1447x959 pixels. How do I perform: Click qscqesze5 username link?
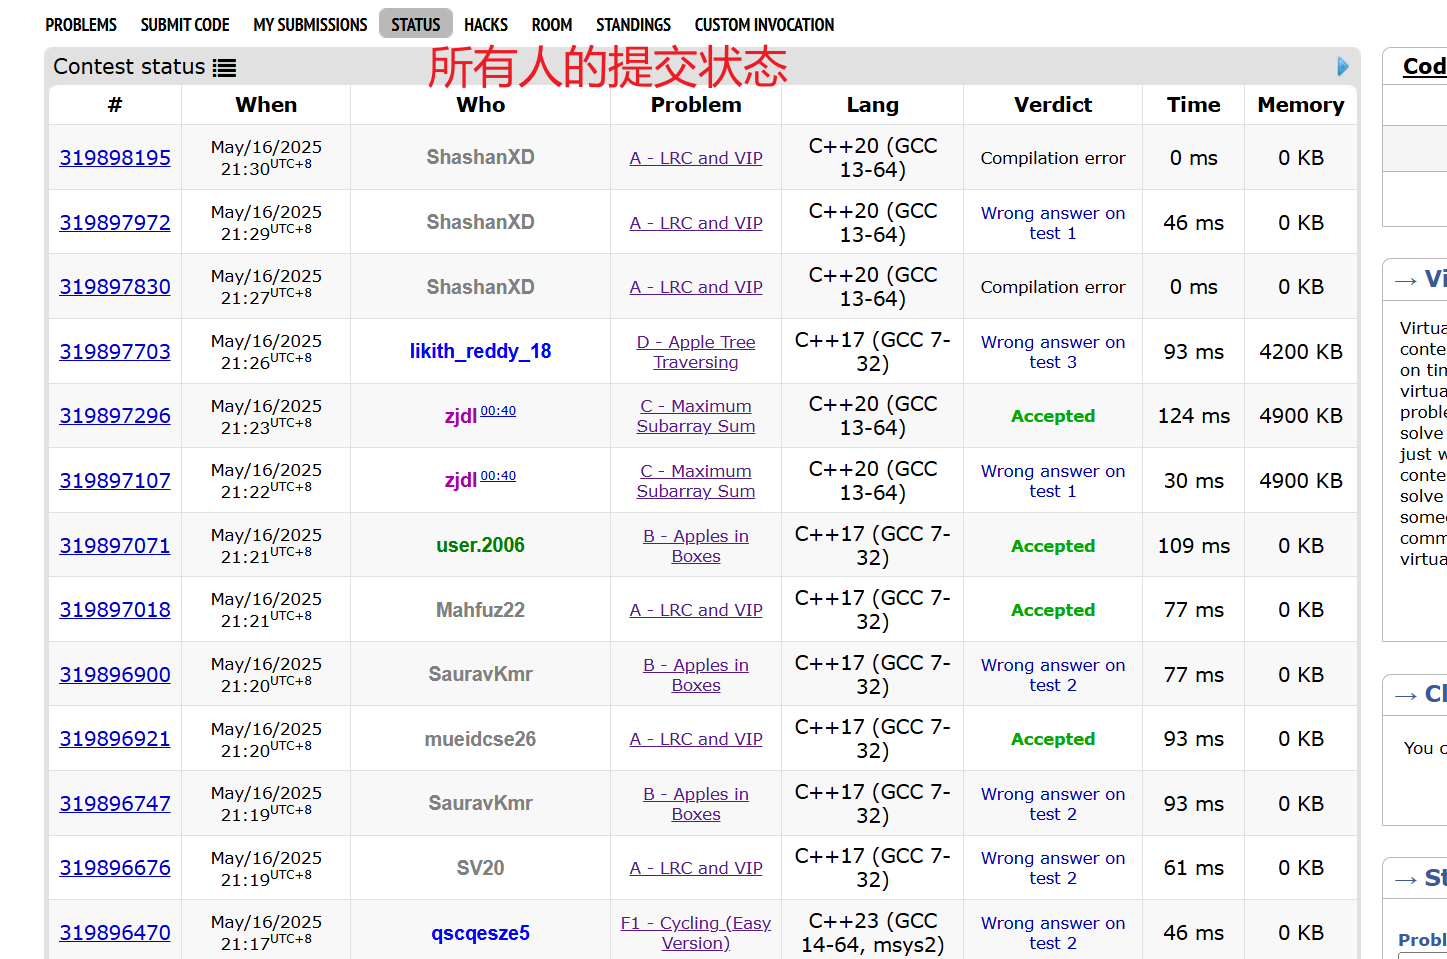(x=480, y=933)
